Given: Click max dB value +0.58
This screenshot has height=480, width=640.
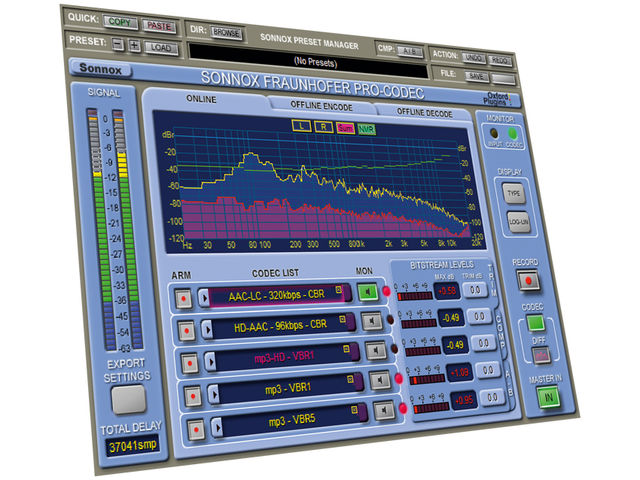Looking at the screenshot, I should click(447, 291).
